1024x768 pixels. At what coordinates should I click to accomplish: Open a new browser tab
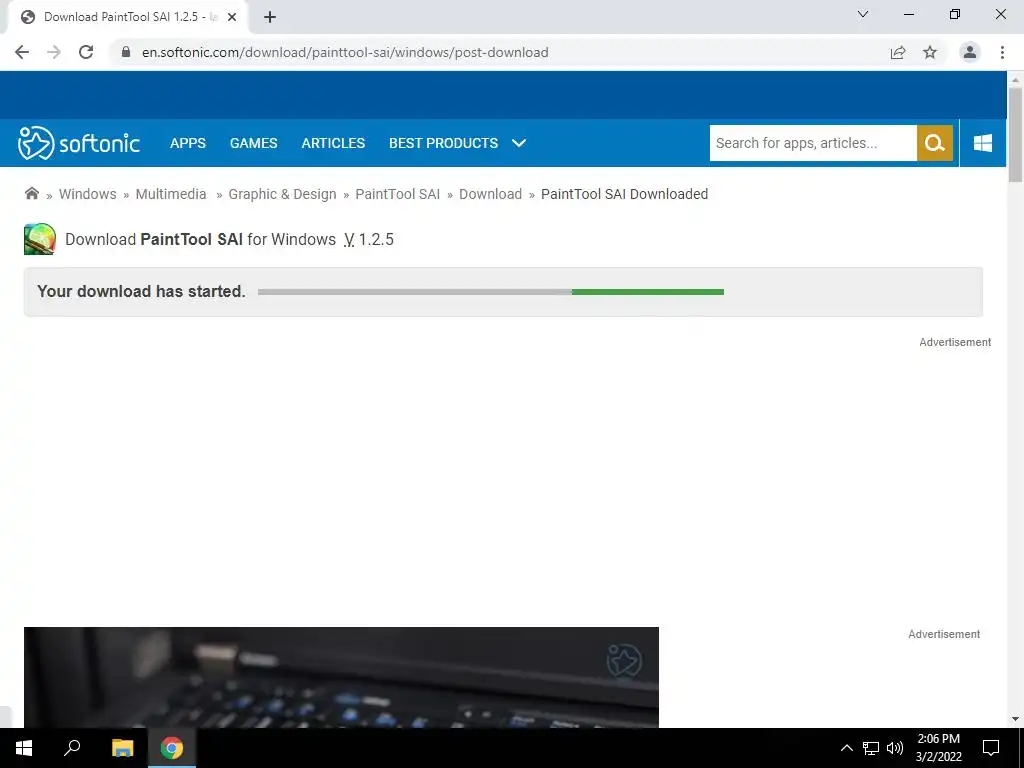[x=270, y=18]
